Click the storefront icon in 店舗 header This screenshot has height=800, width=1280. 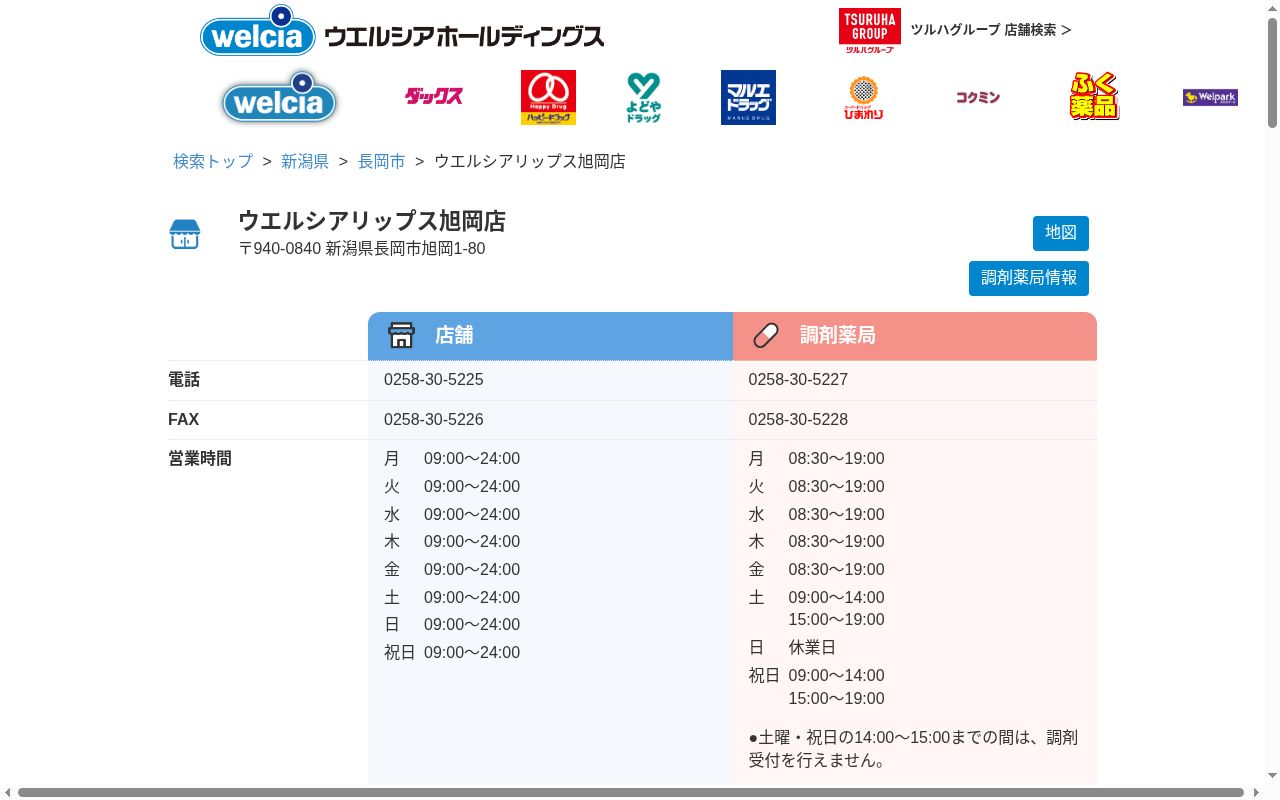401,335
